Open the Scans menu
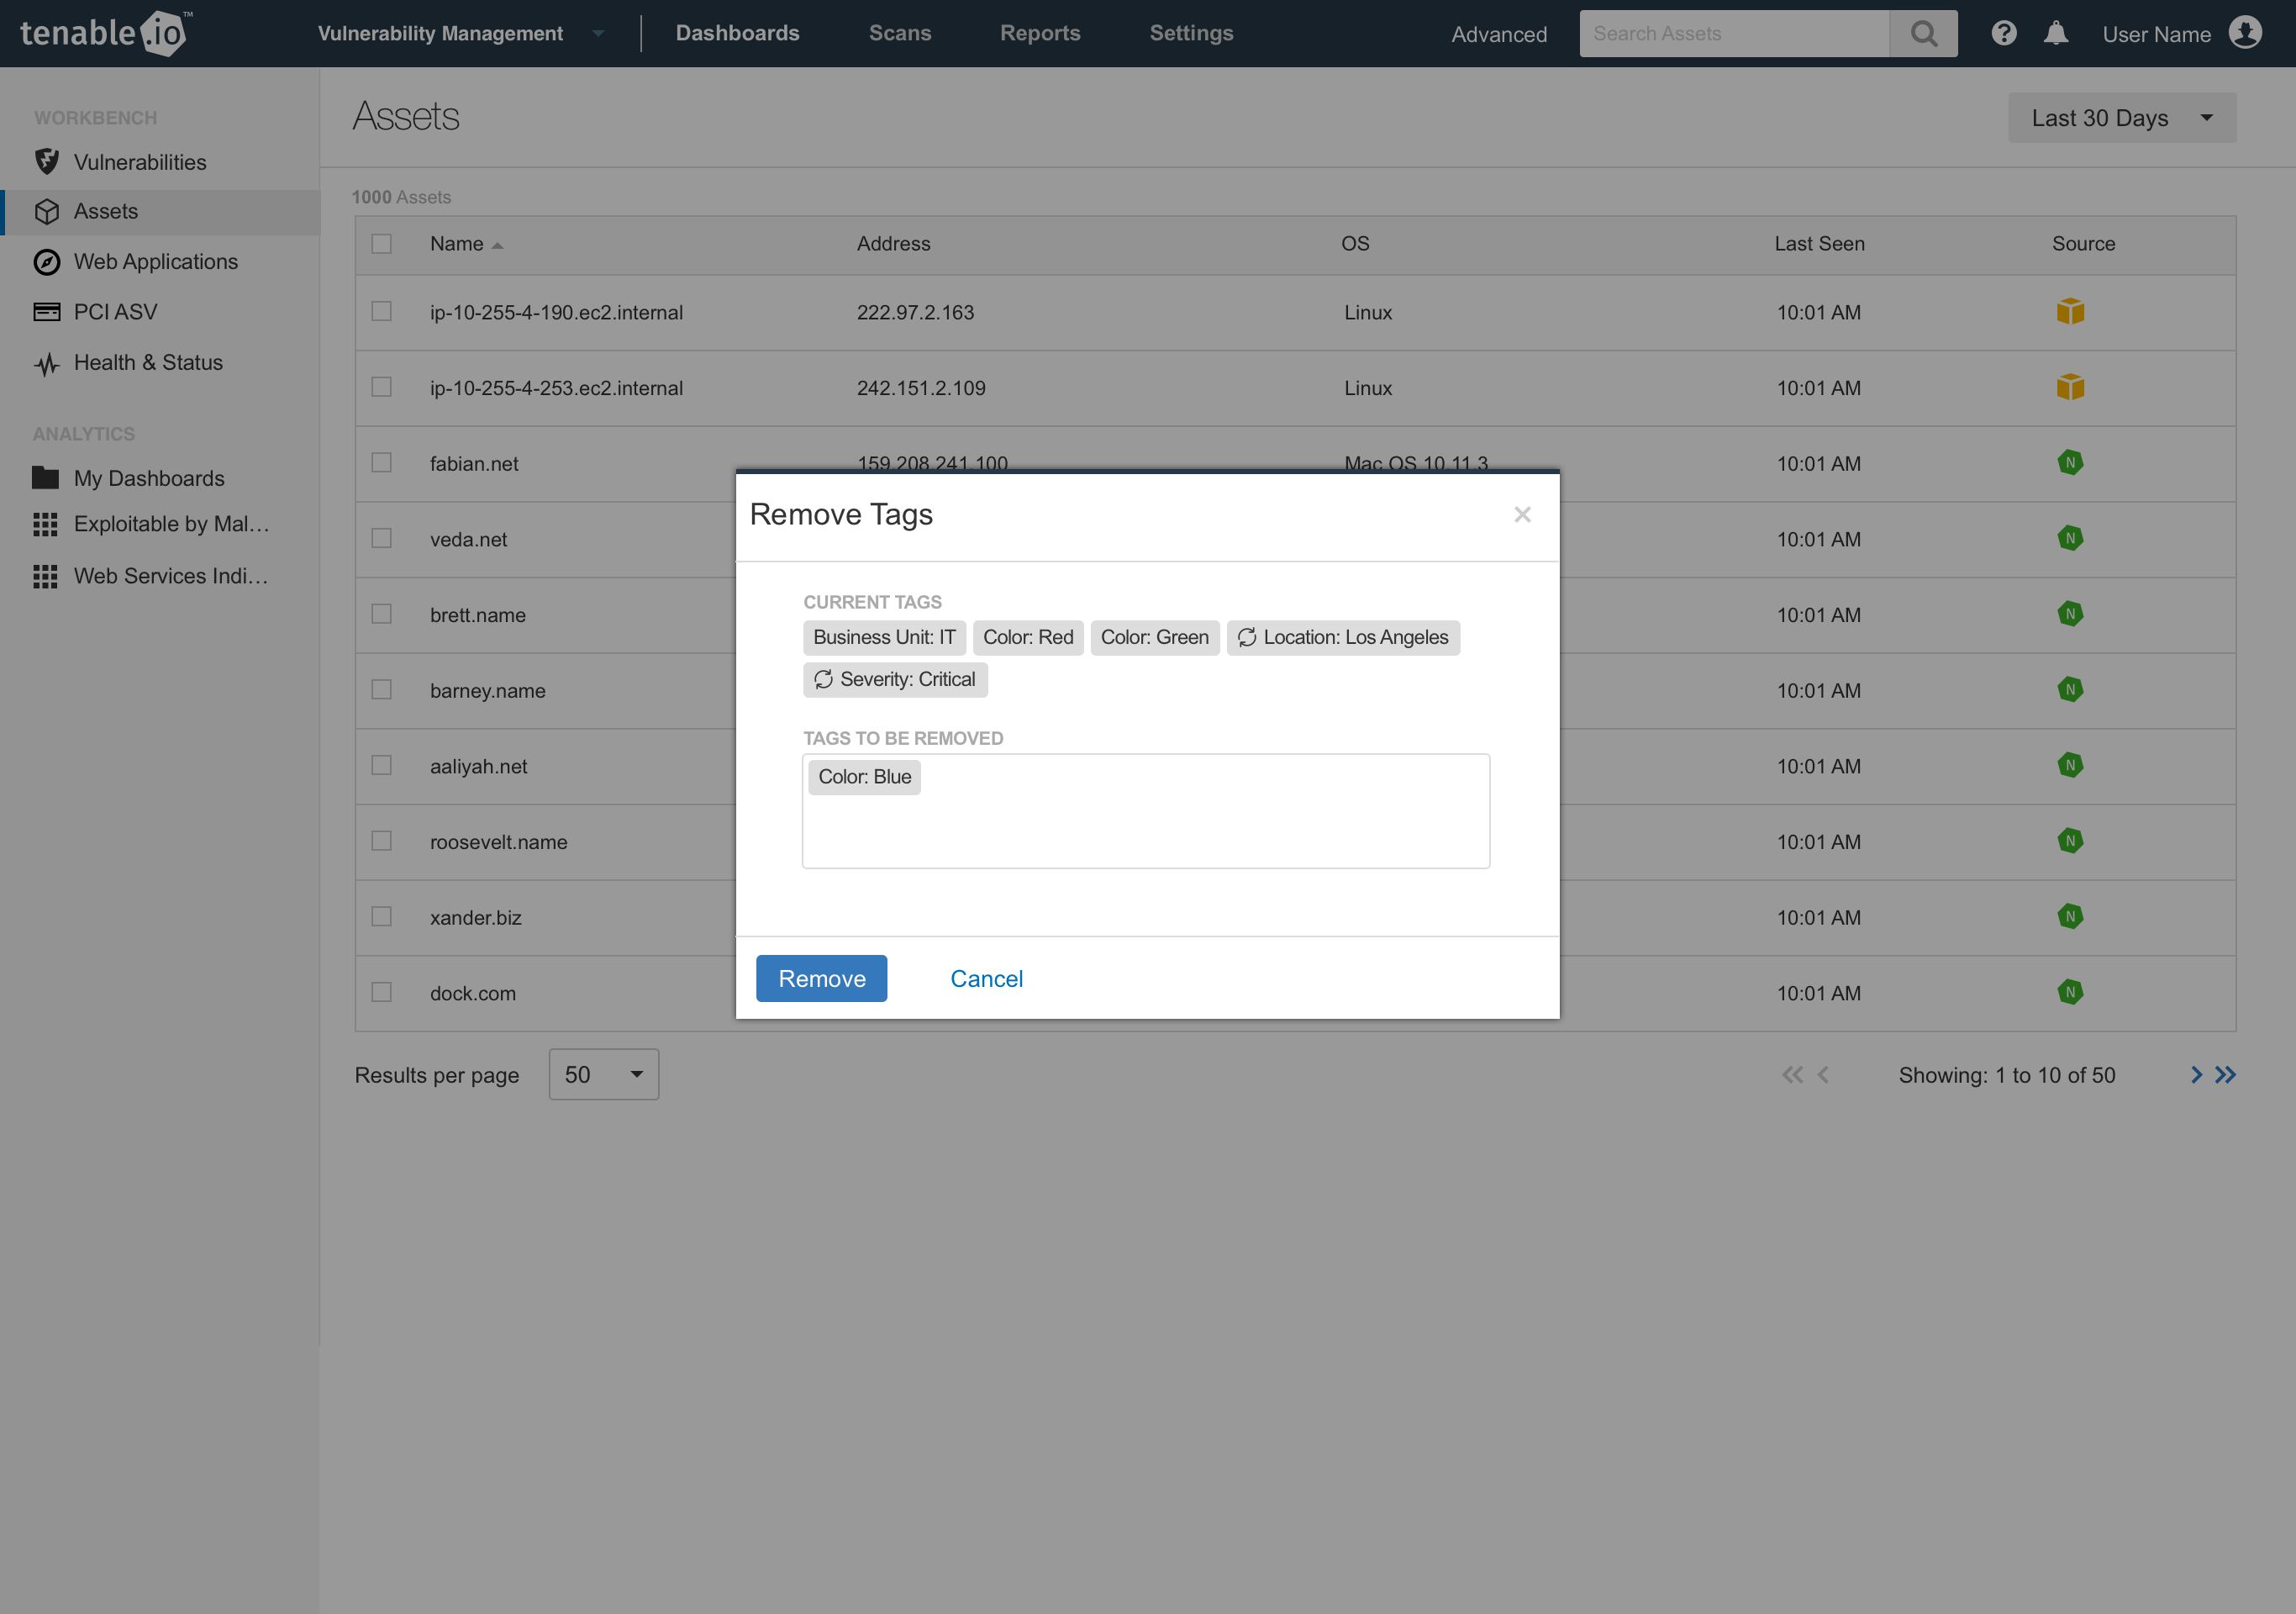The width and height of the screenshot is (2296, 1614). pyautogui.click(x=899, y=34)
